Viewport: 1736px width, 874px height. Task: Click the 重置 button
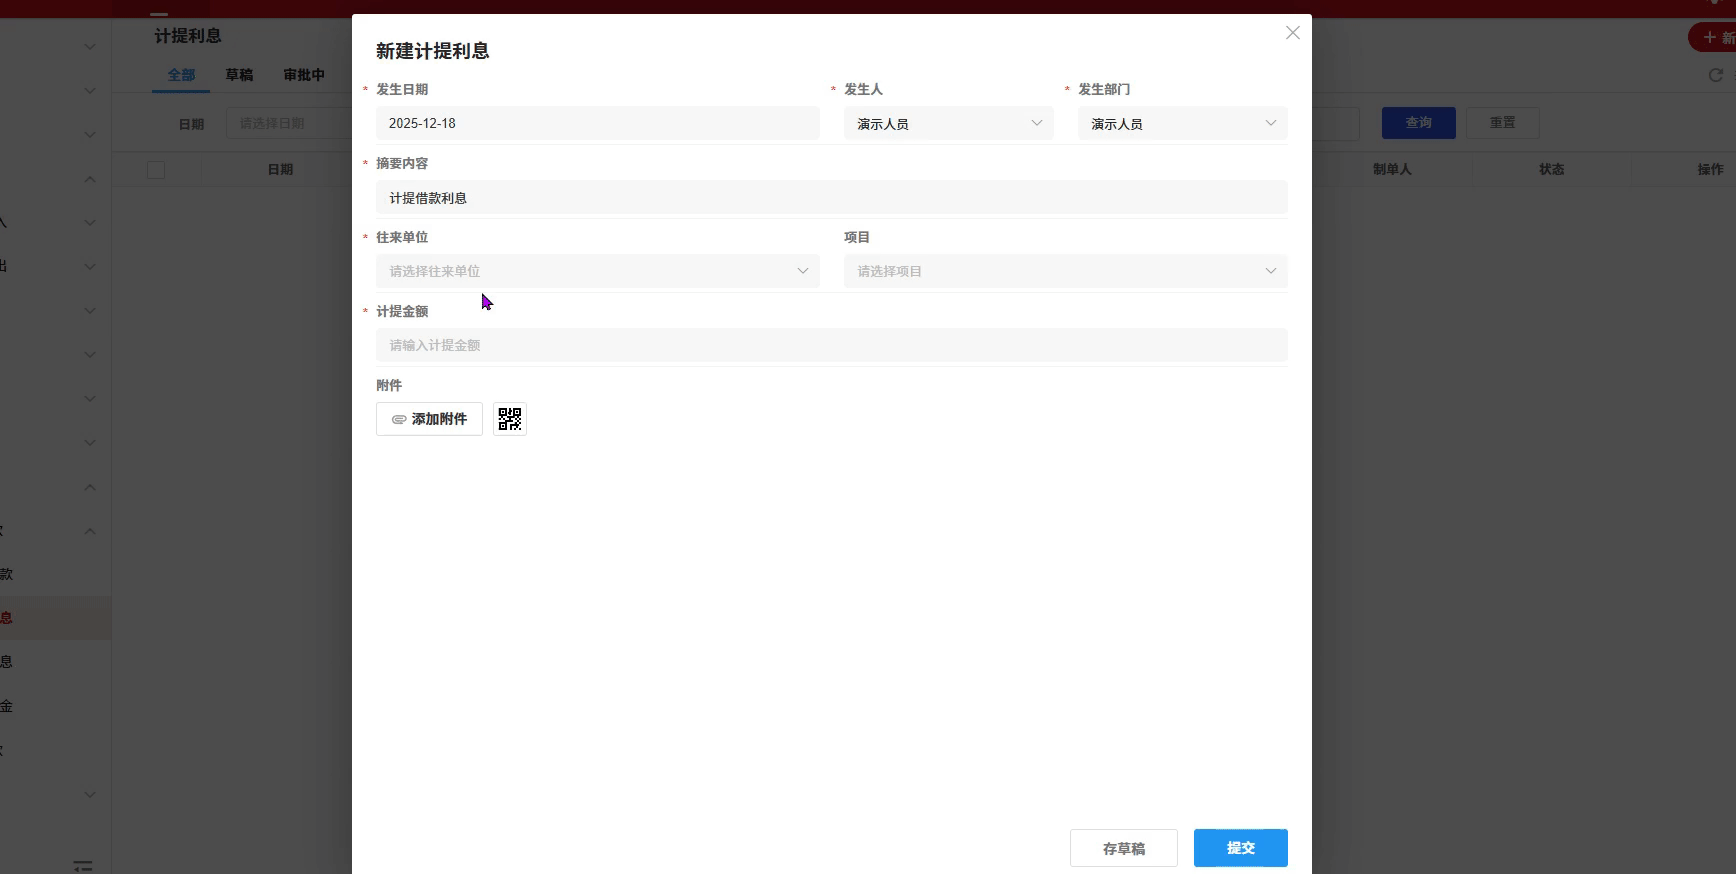pyautogui.click(x=1502, y=123)
